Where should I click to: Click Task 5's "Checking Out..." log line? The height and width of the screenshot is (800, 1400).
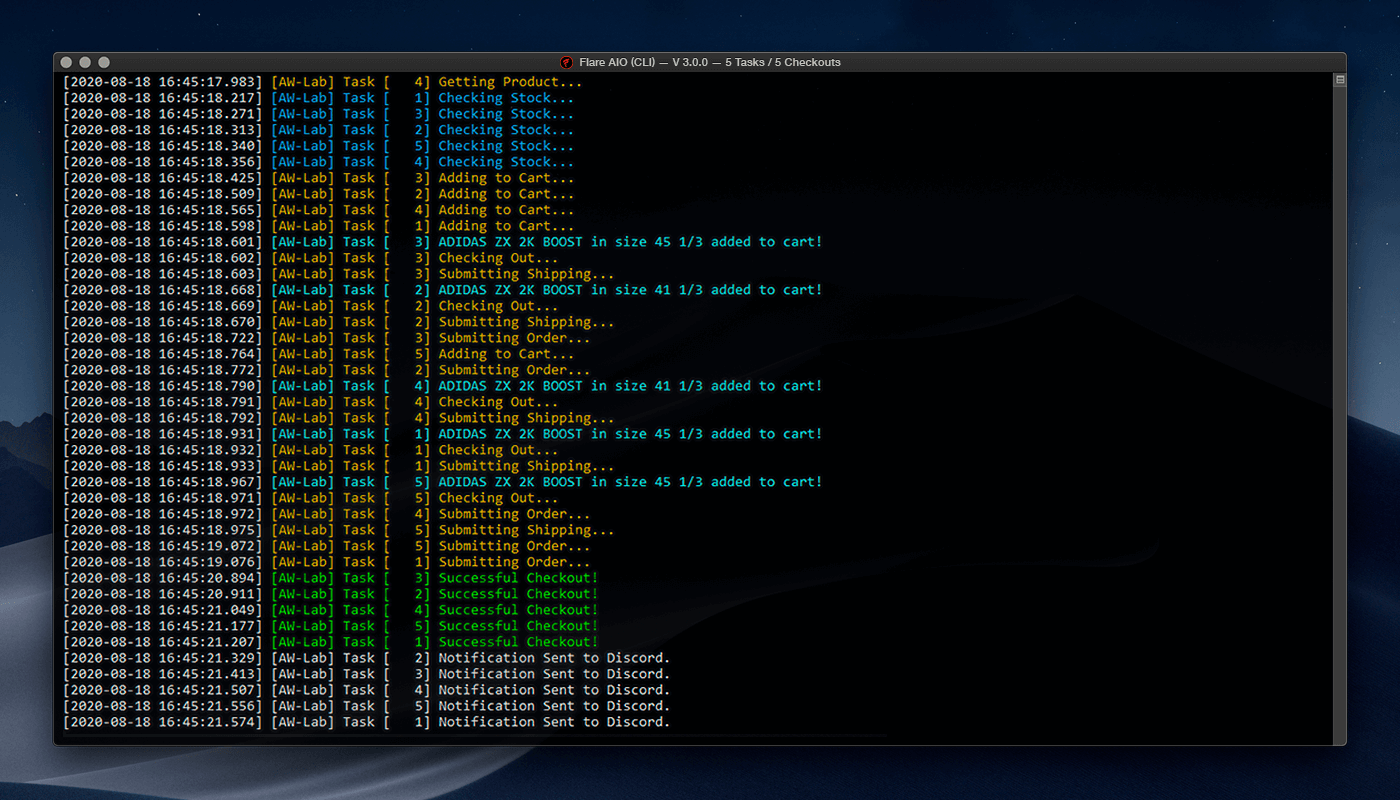(498, 498)
